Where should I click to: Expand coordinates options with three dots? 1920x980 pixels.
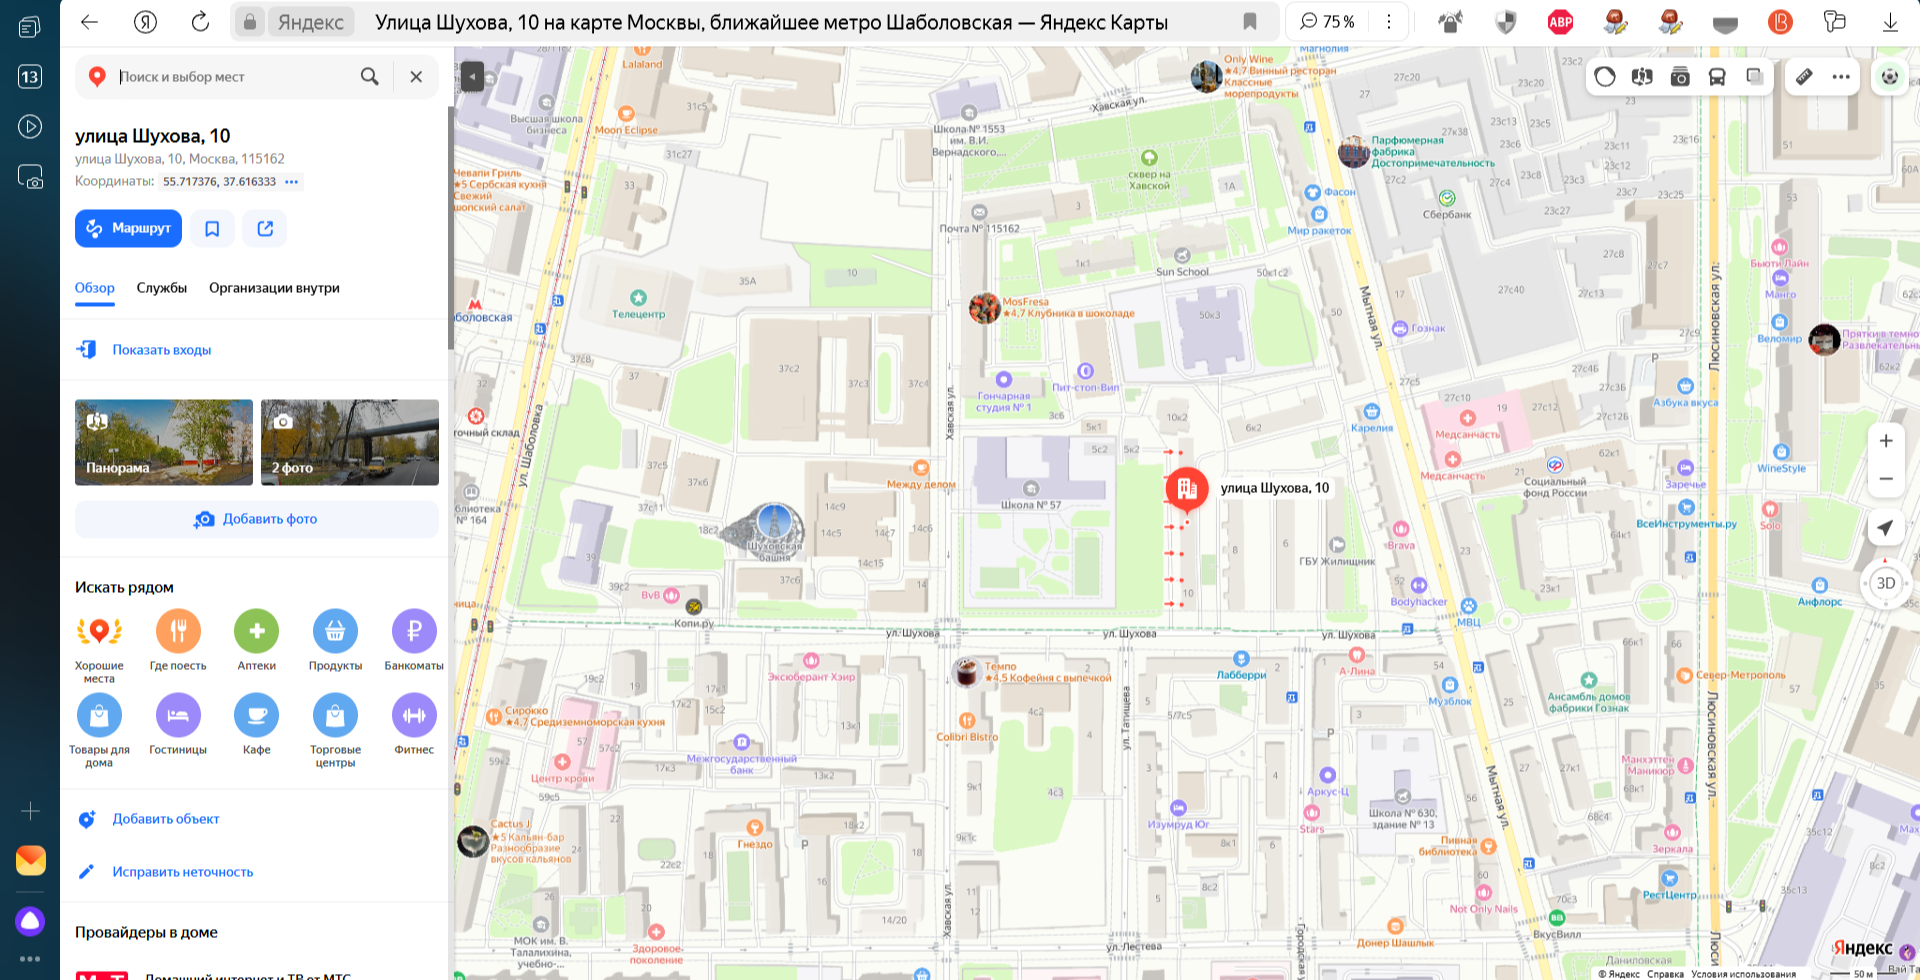click(291, 182)
